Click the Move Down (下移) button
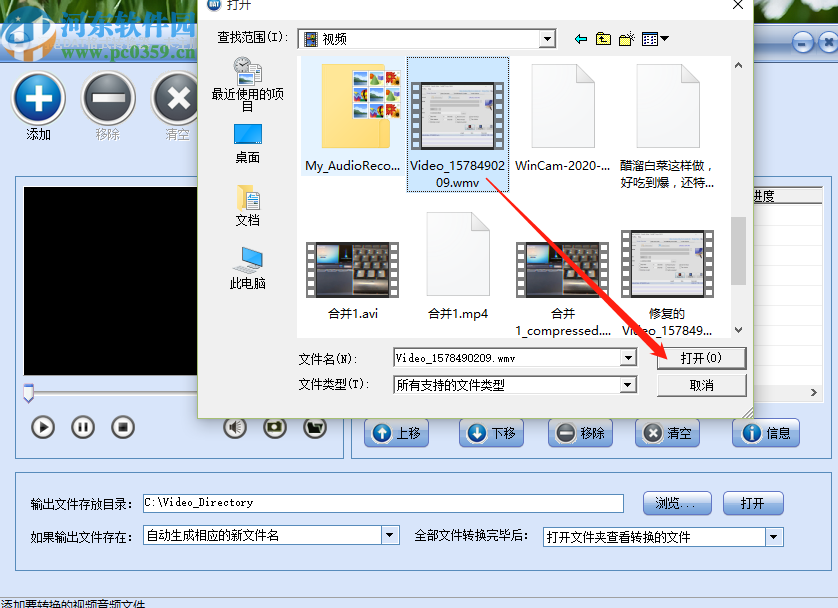The width and height of the screenshot is (838, 608). click(x=491, y=433)
